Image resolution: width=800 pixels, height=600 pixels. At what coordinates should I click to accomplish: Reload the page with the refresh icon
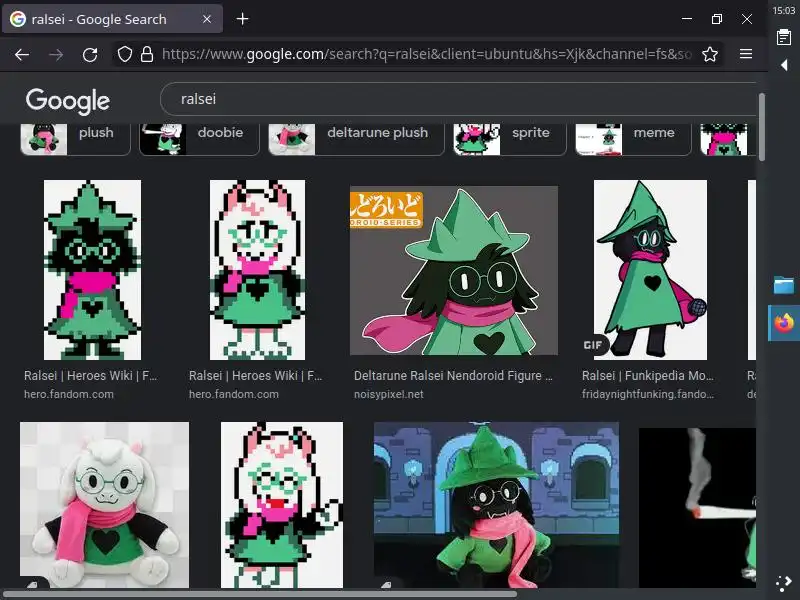90,55
